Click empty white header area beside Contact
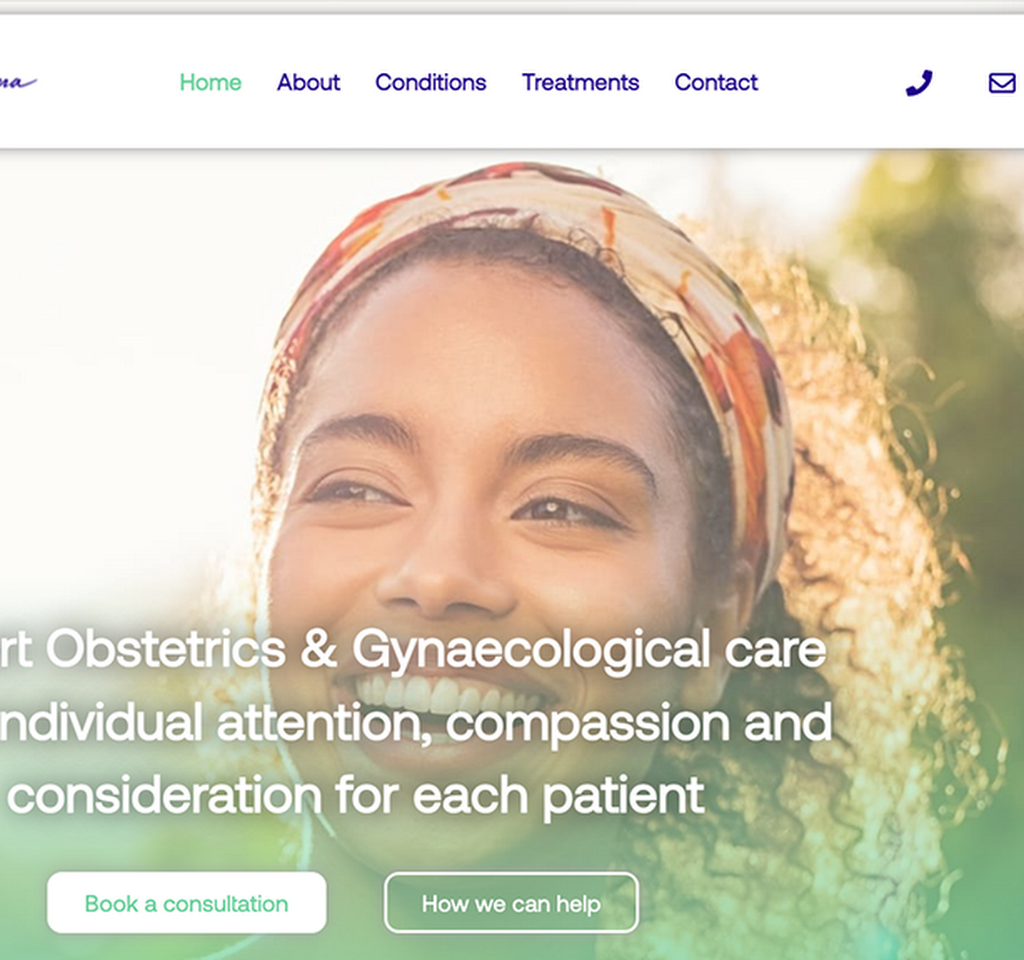Viewport: 1024px width, 960px height. click(x=829, y=82)
